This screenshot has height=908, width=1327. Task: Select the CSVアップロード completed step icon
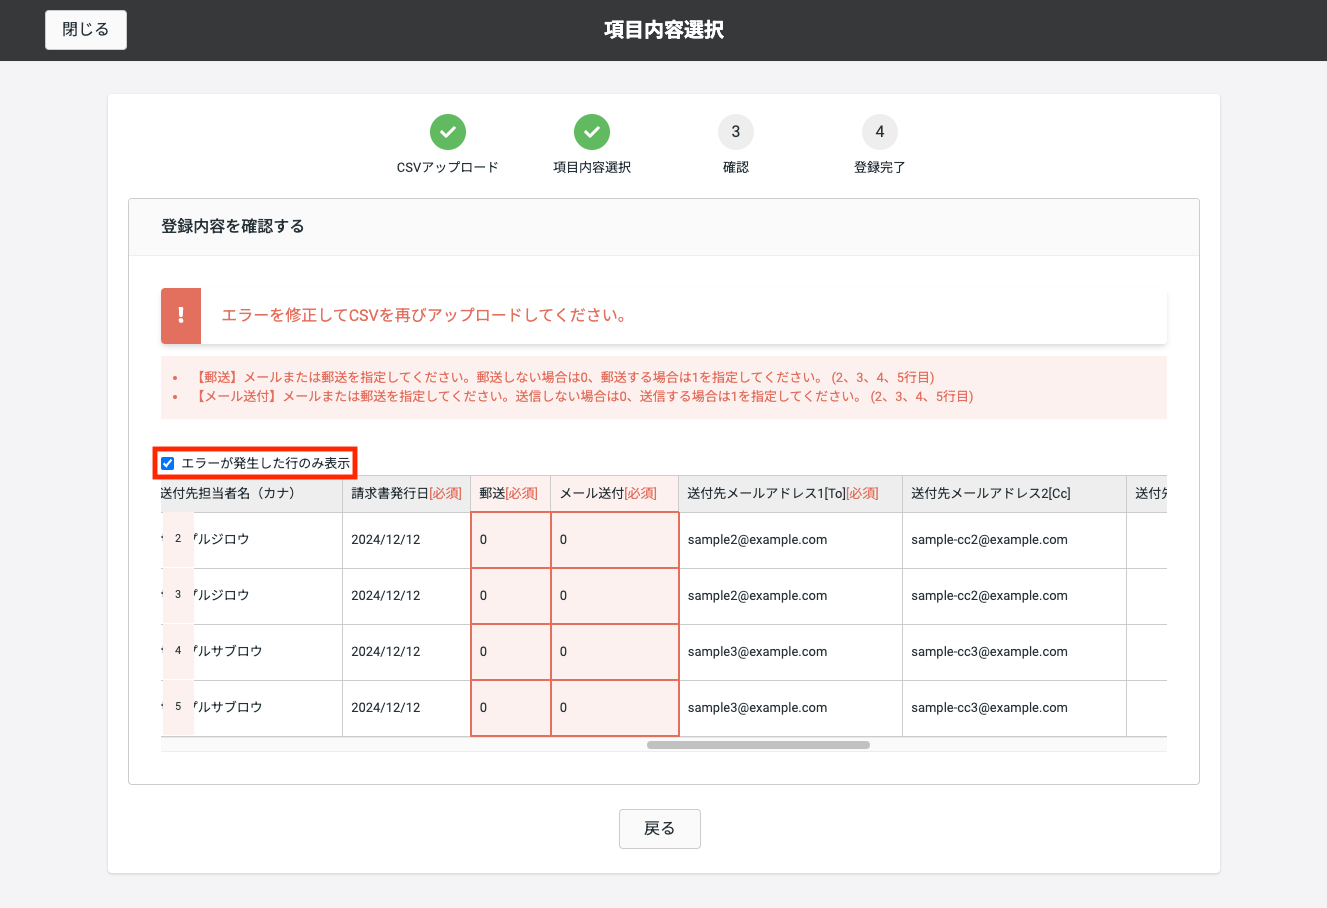[x=448, y=131]
